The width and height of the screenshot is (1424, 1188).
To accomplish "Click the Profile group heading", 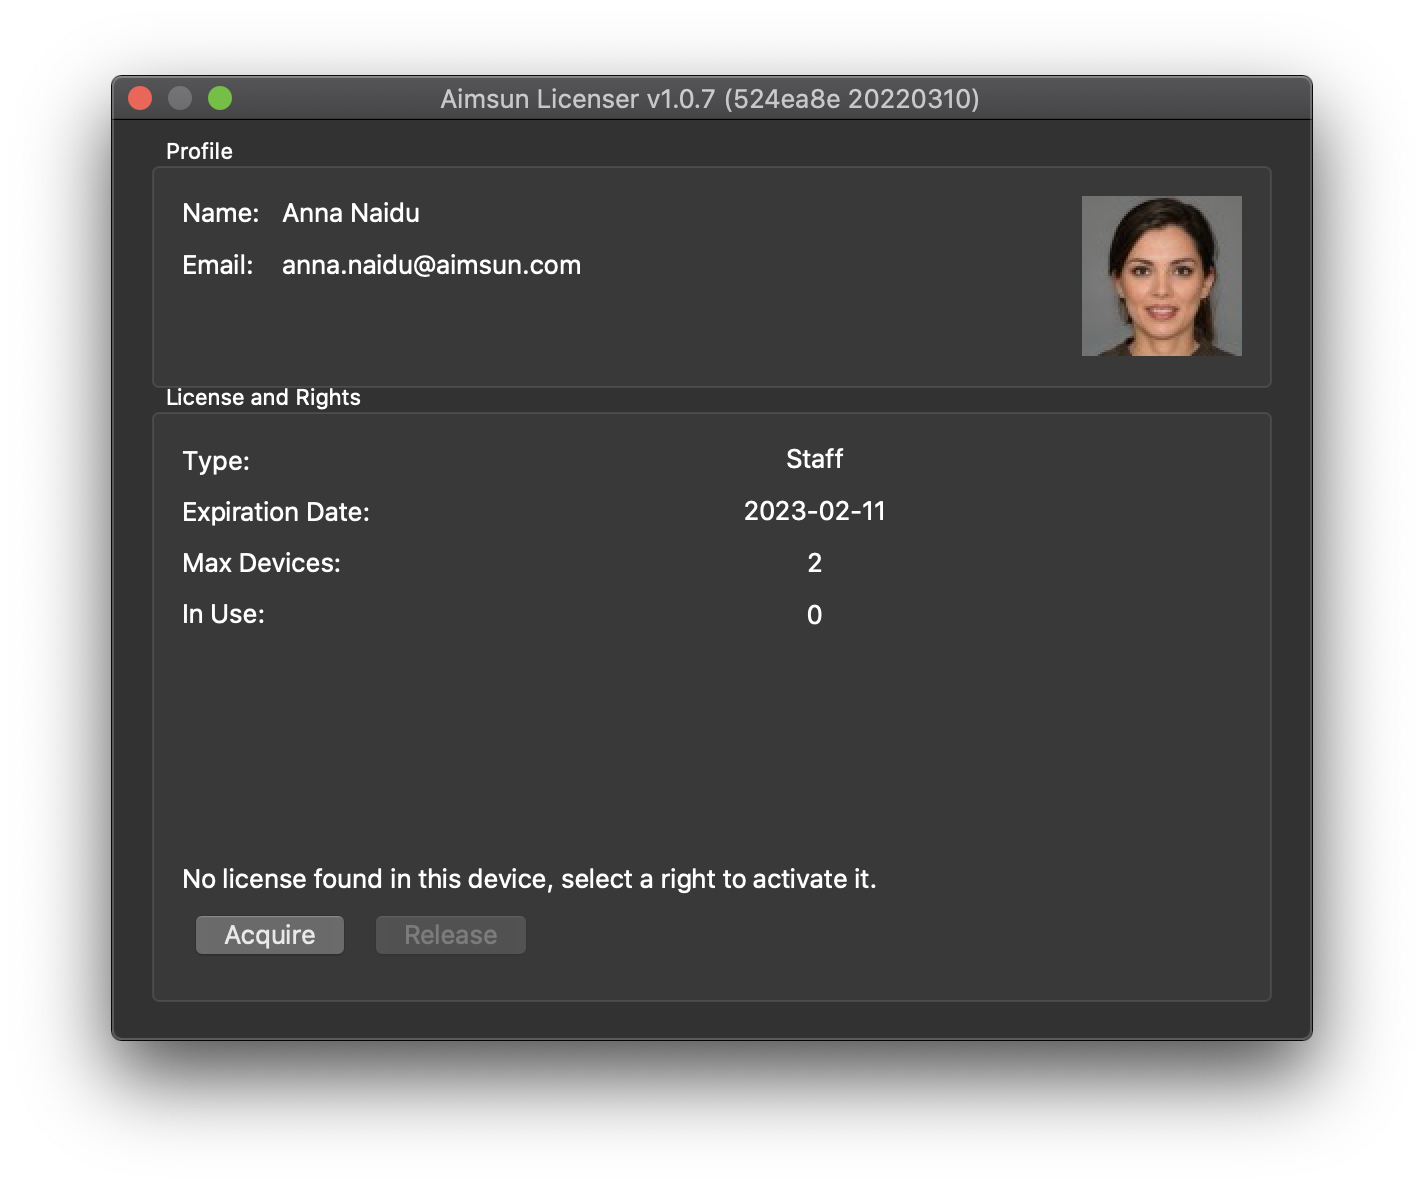I will point(199,151).
